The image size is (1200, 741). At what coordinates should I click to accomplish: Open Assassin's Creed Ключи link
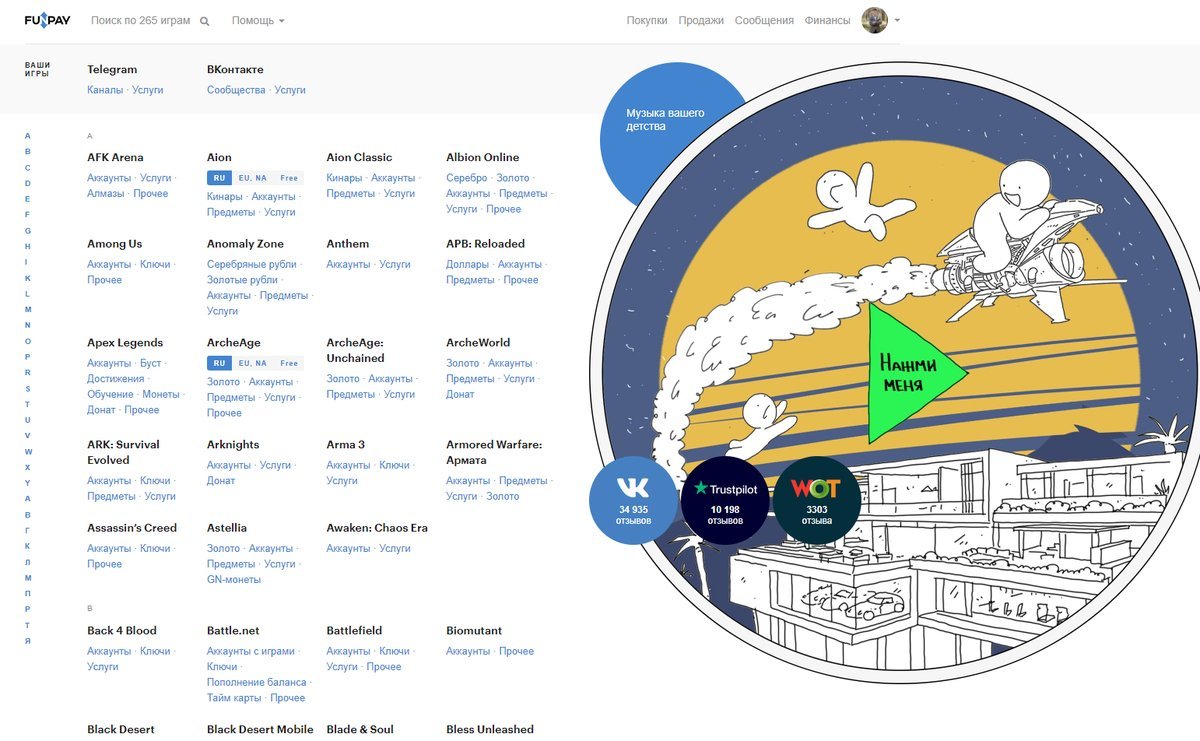click(x=155, y=548)
